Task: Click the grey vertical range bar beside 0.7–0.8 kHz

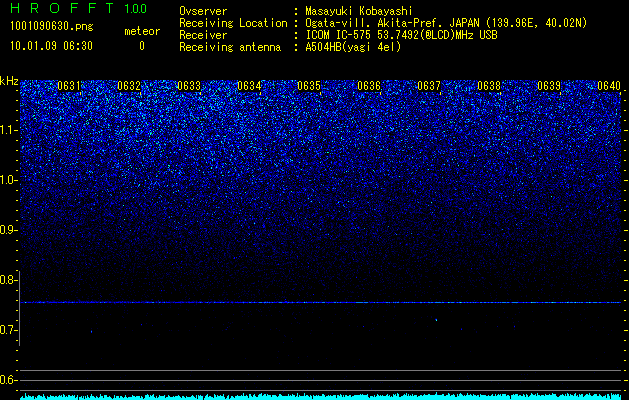Action: click(19, 309)
